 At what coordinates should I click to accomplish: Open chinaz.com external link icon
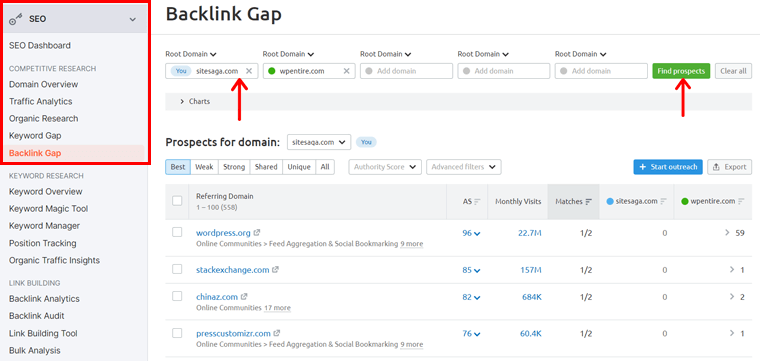click(x=244, y=297)
